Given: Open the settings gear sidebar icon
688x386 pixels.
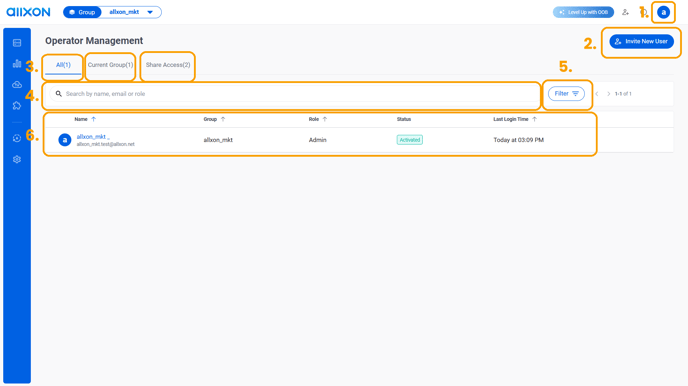Looking at the screenshot, I should coord(17,159).
